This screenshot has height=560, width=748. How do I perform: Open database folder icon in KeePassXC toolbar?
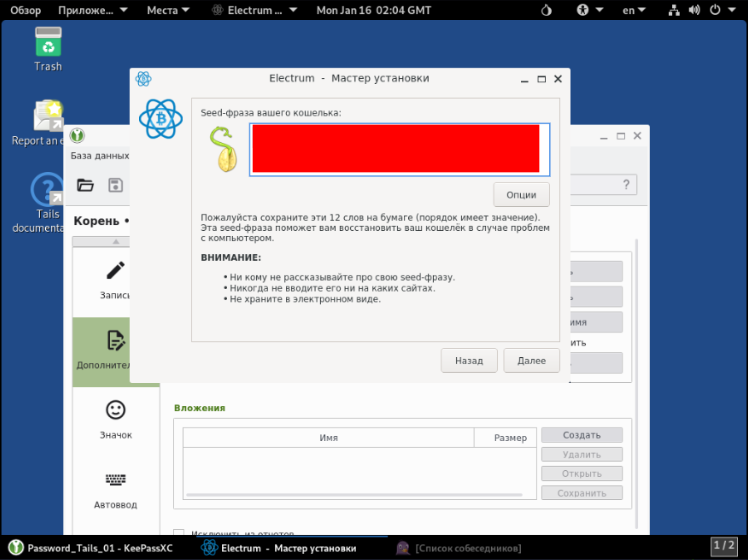point(85,185)
